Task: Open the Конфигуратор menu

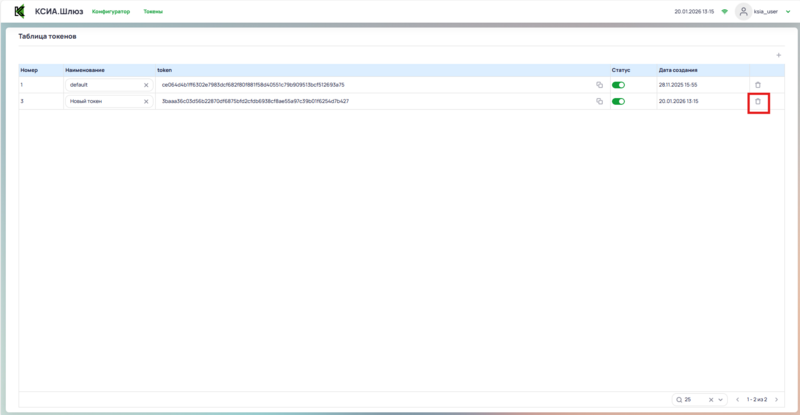Action: point(111,11)
